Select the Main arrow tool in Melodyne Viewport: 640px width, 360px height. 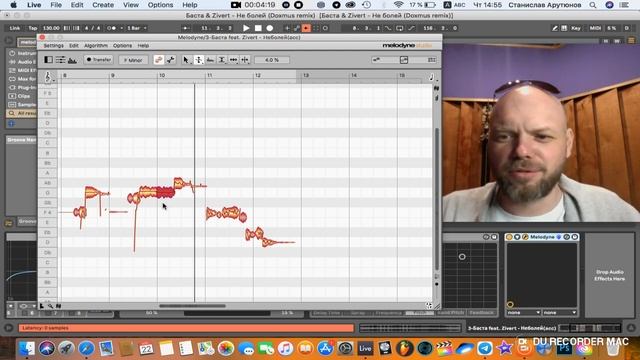pos(186,60)
